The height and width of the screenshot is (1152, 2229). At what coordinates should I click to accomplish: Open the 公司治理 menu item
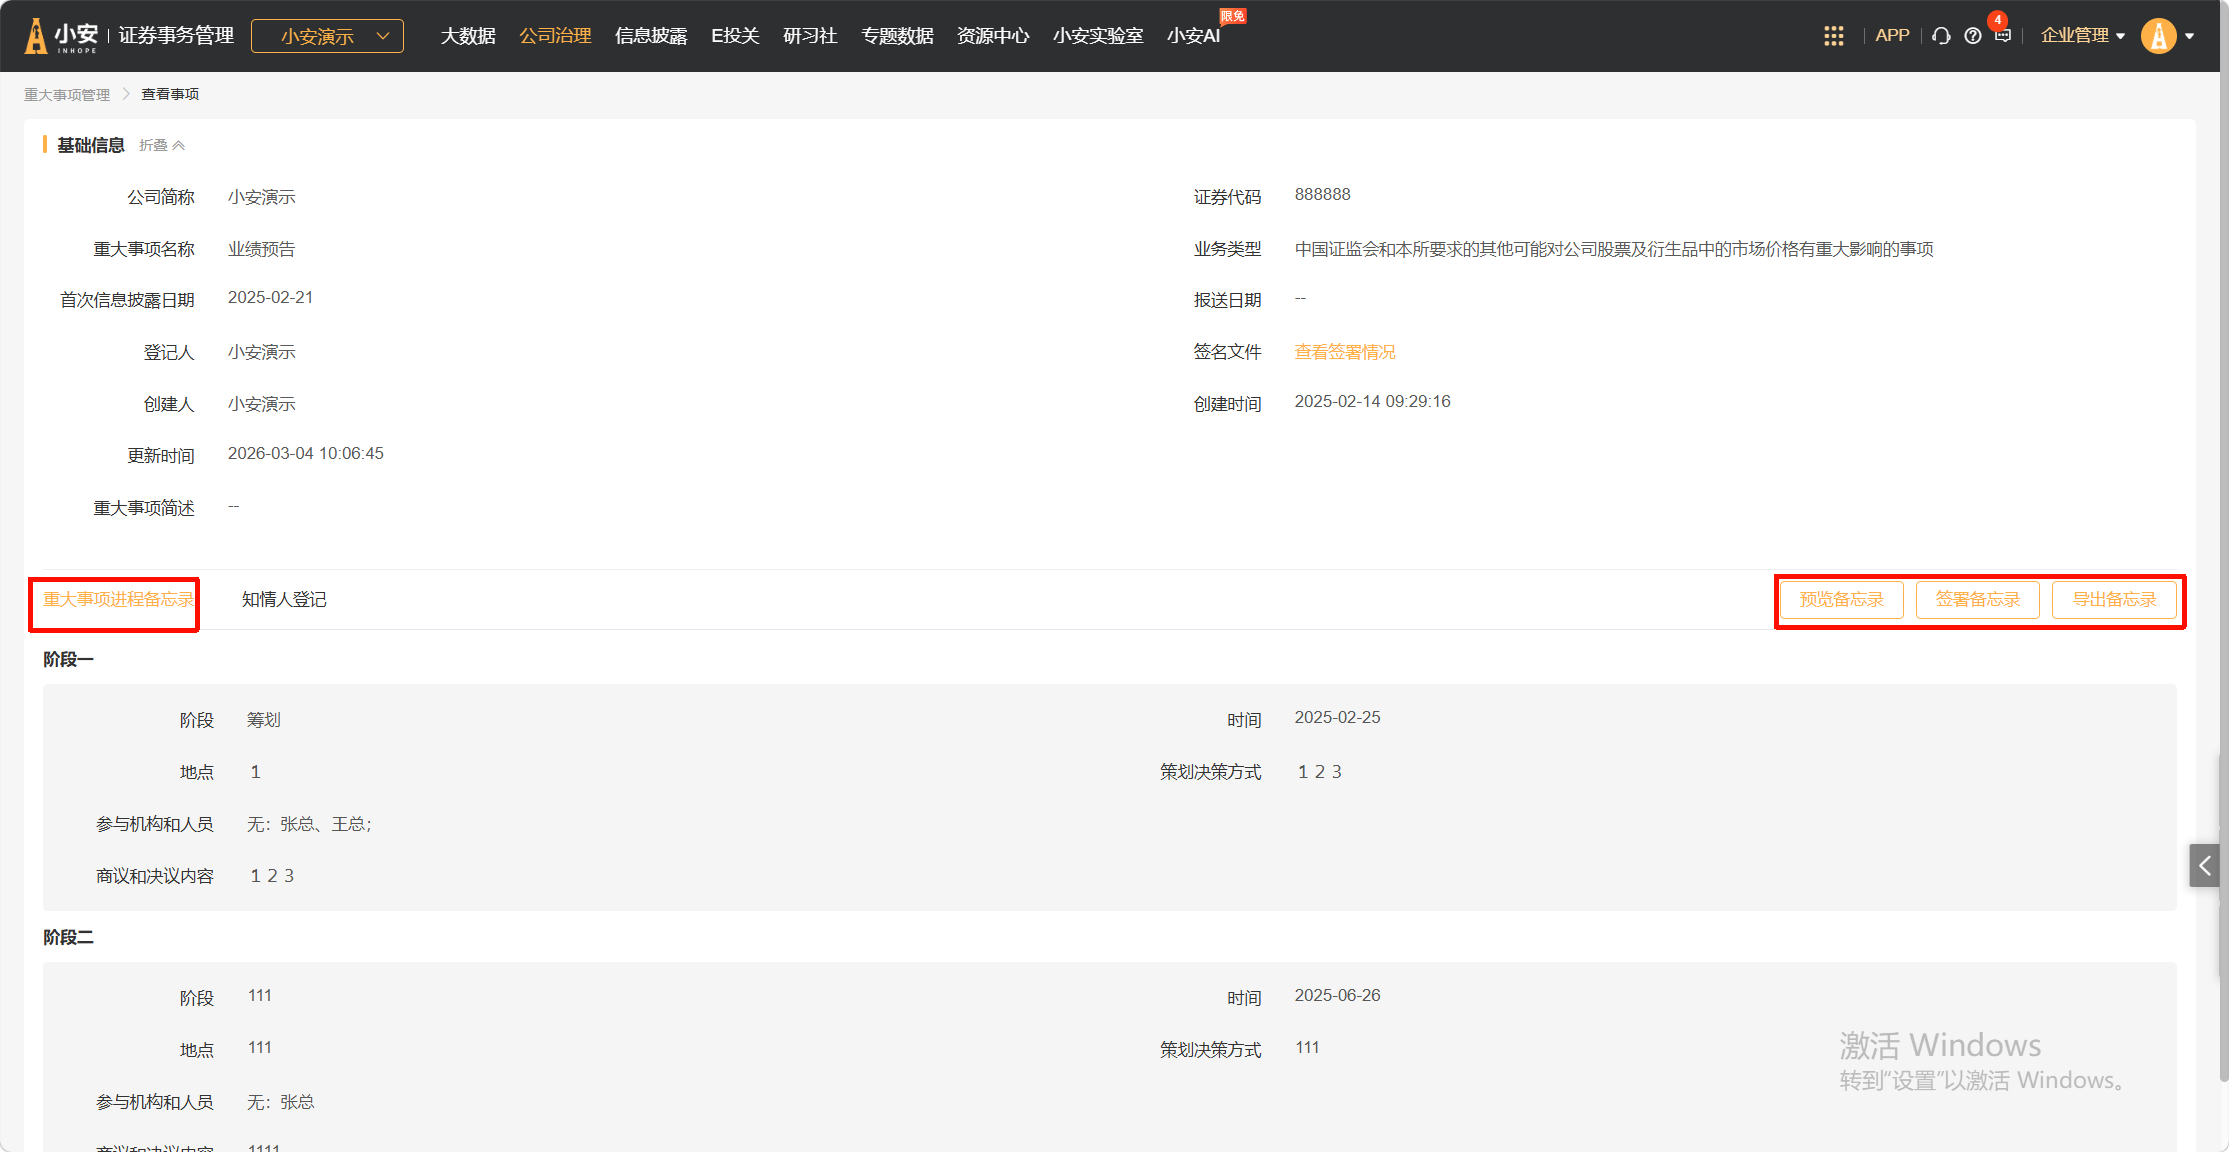pyautogui.click(x=555, y=36)
